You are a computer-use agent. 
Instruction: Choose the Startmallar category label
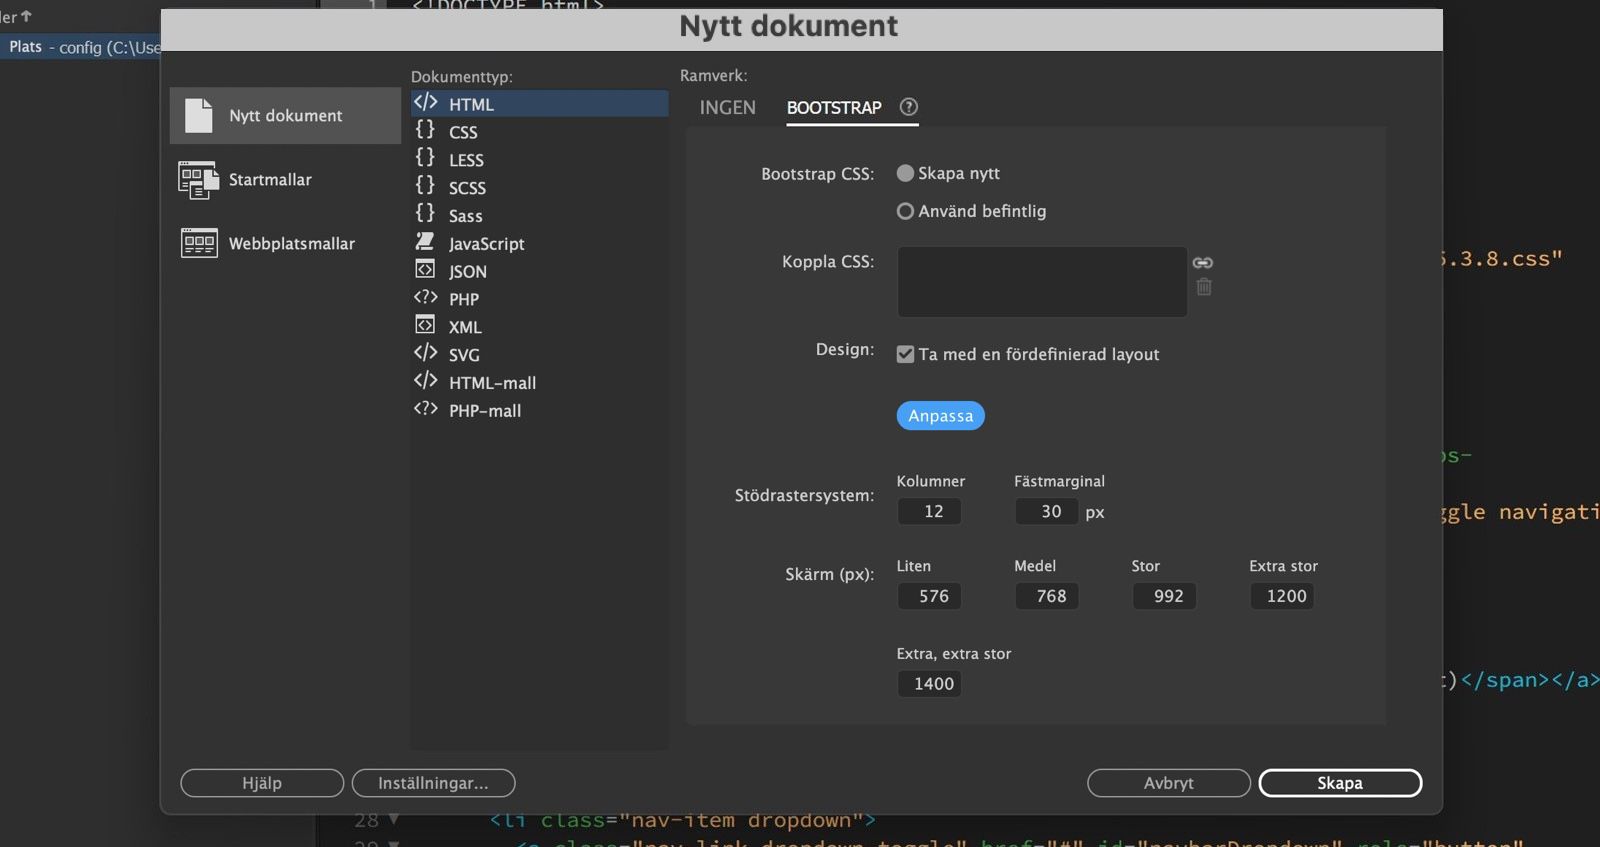coord(270,180)
